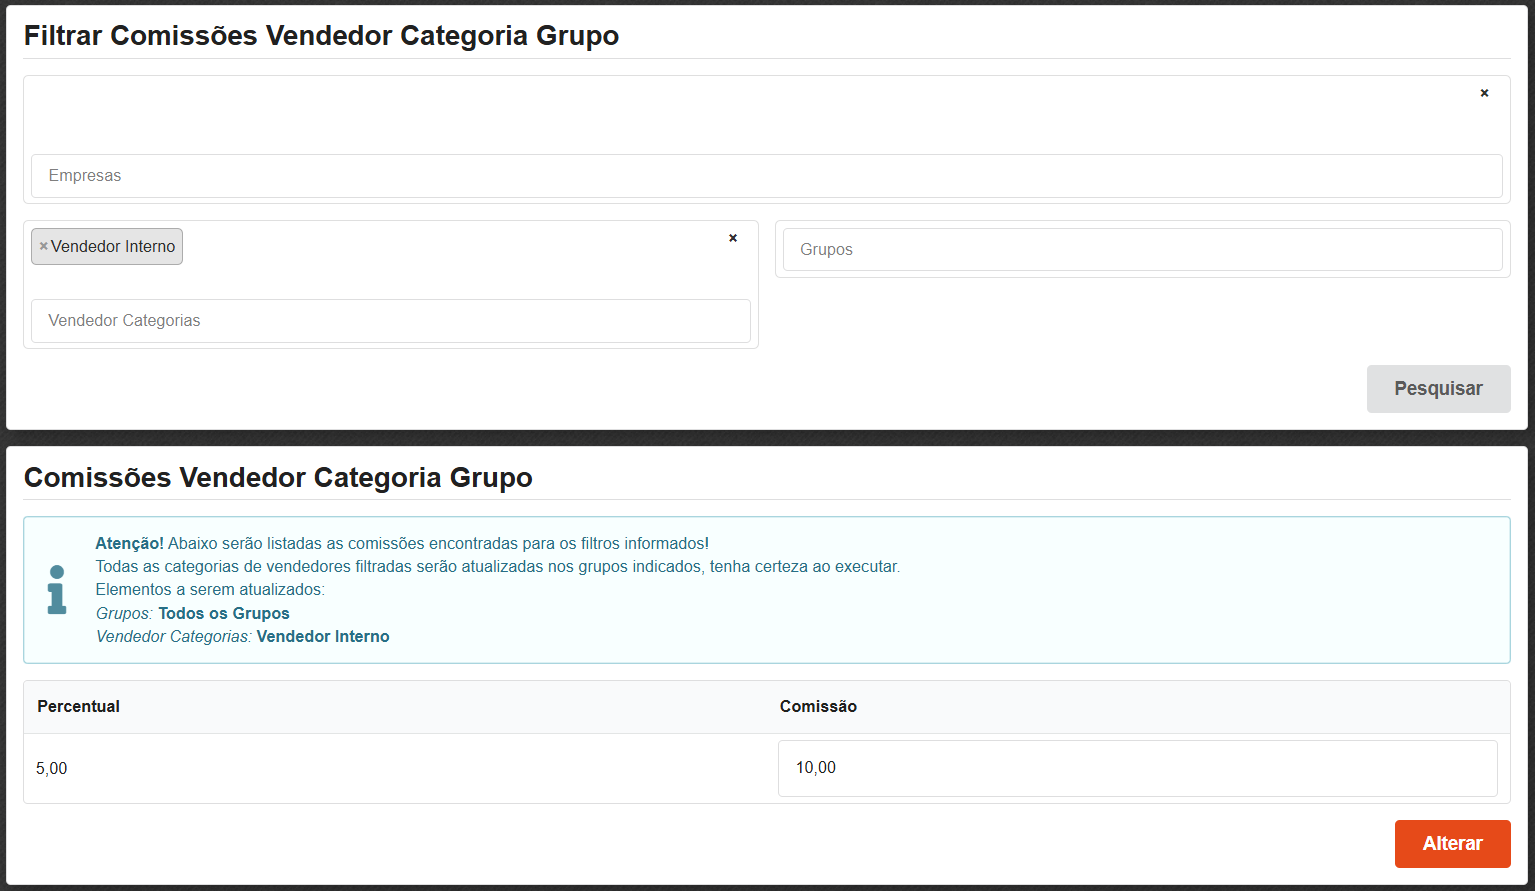Viewport: 1535px width, 891px height.
Task: Click the blue info icon in the alert
Action: click(x=57, y=589)
